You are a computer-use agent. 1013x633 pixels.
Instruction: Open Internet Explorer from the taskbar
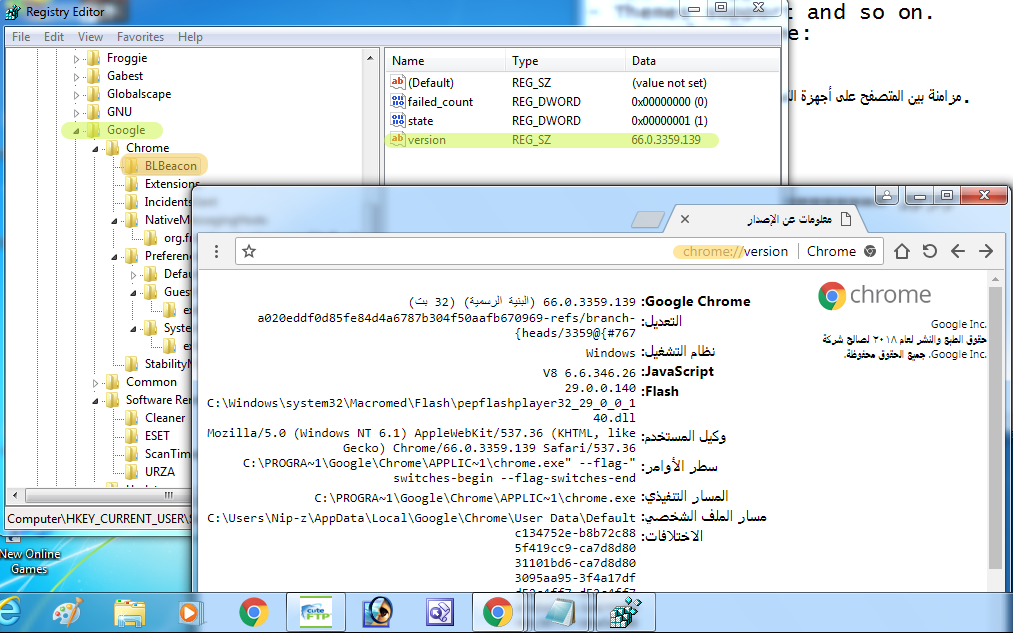click(10, 612)
